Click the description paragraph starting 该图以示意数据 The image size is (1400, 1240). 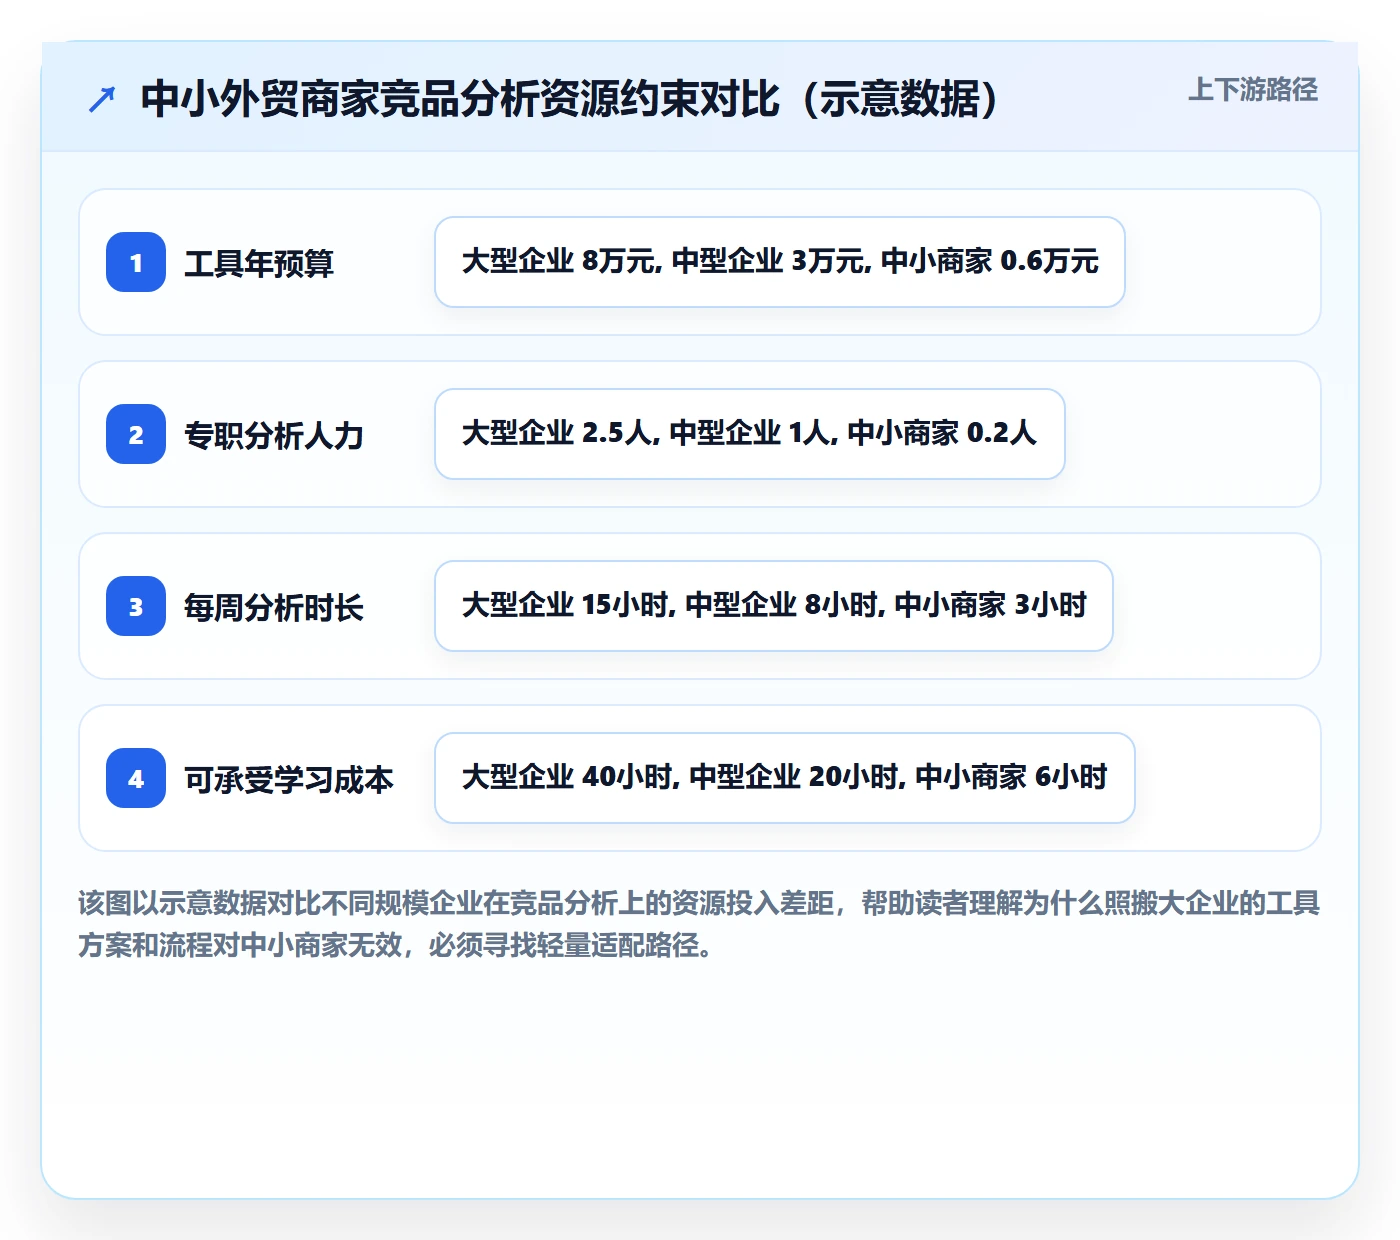699,924
